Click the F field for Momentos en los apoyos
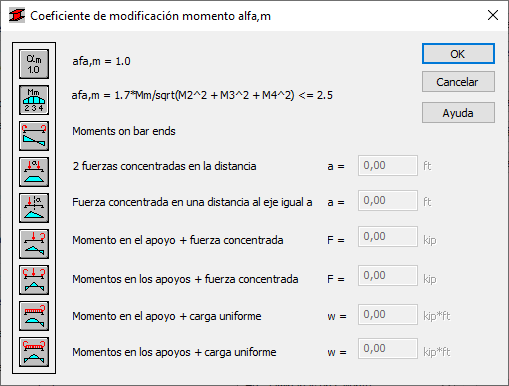 click(388, 276)
